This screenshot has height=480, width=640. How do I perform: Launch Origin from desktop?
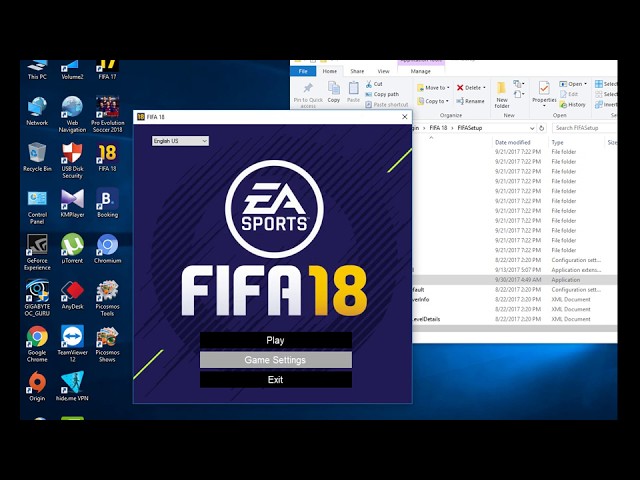37,387
